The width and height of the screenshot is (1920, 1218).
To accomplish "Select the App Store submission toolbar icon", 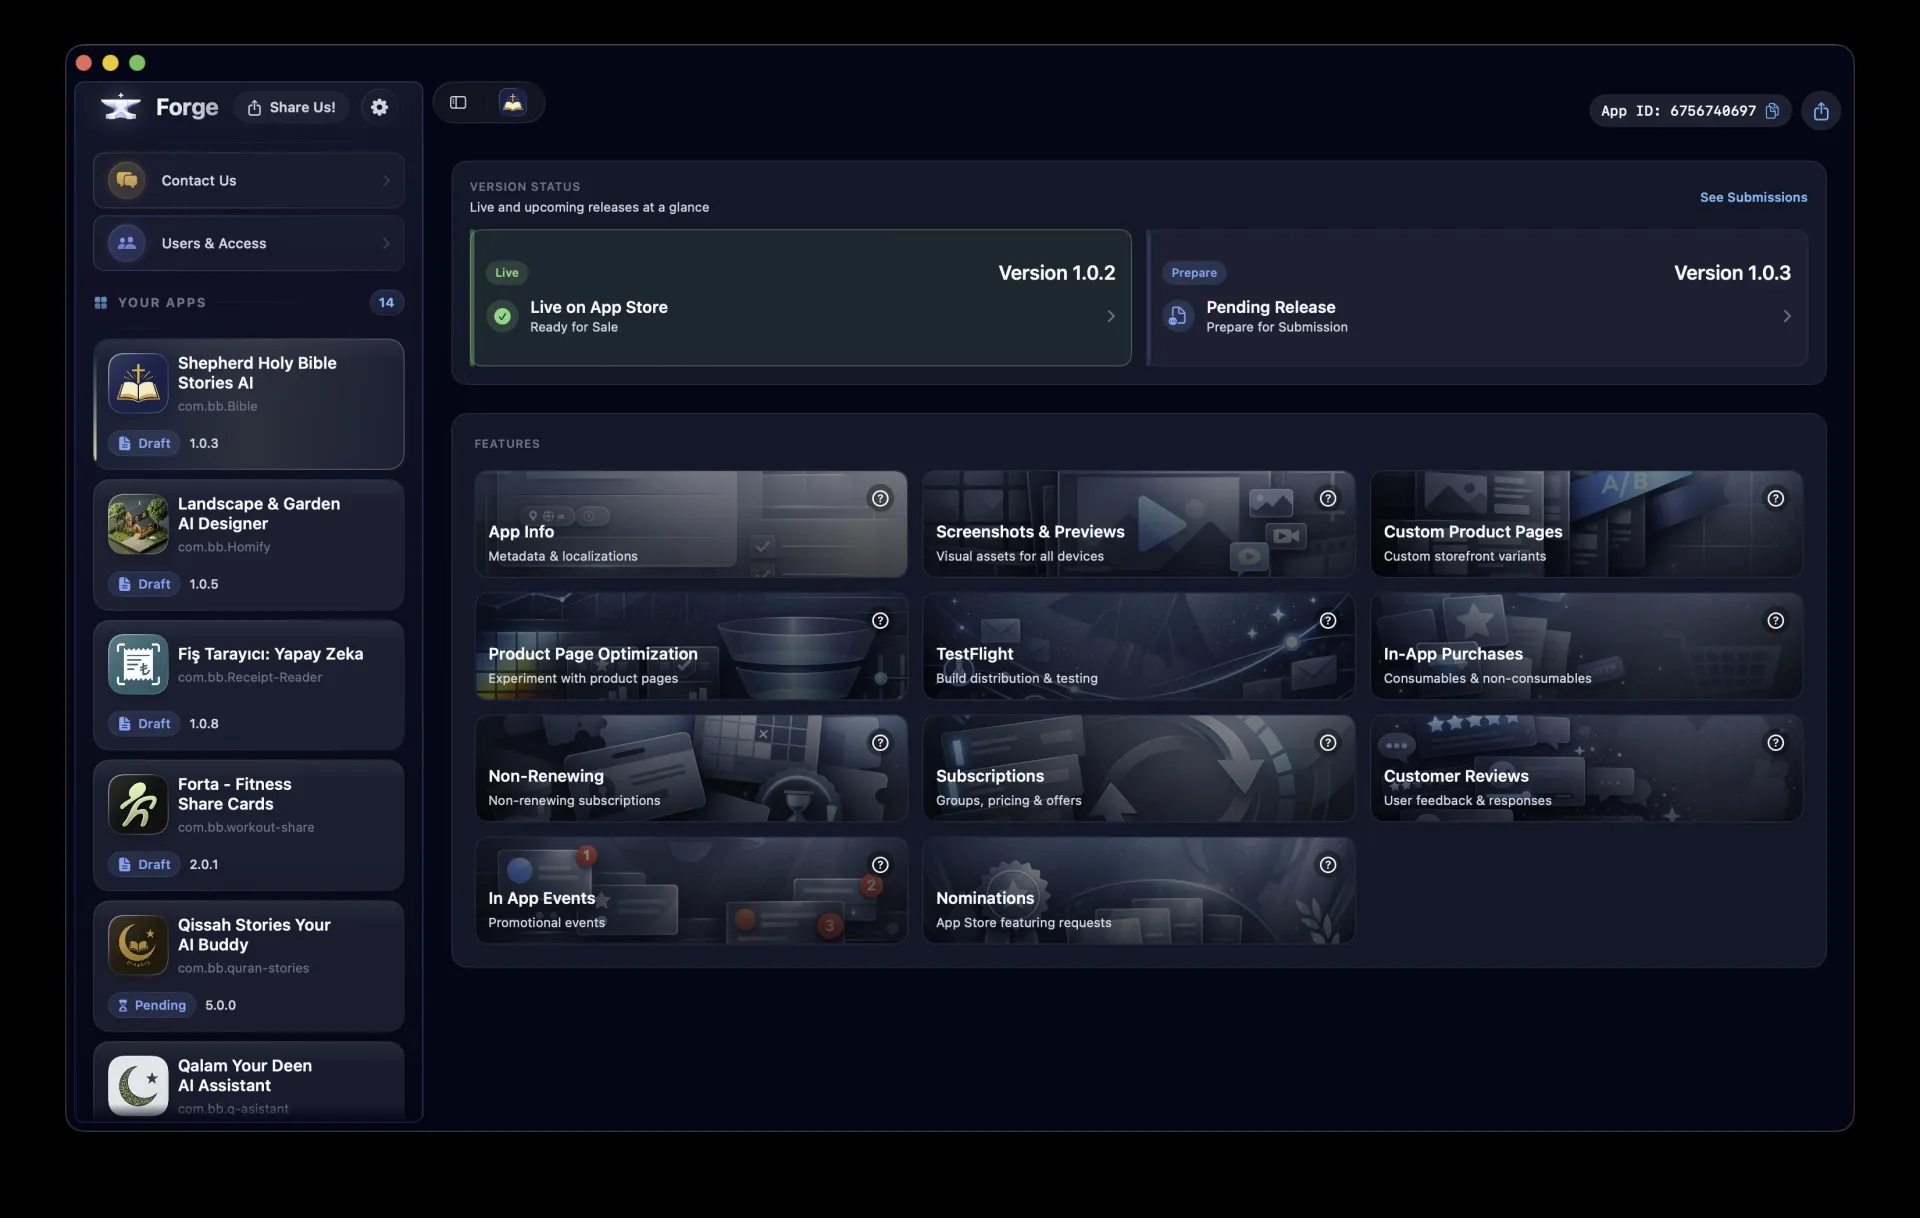I will (512, 102).
